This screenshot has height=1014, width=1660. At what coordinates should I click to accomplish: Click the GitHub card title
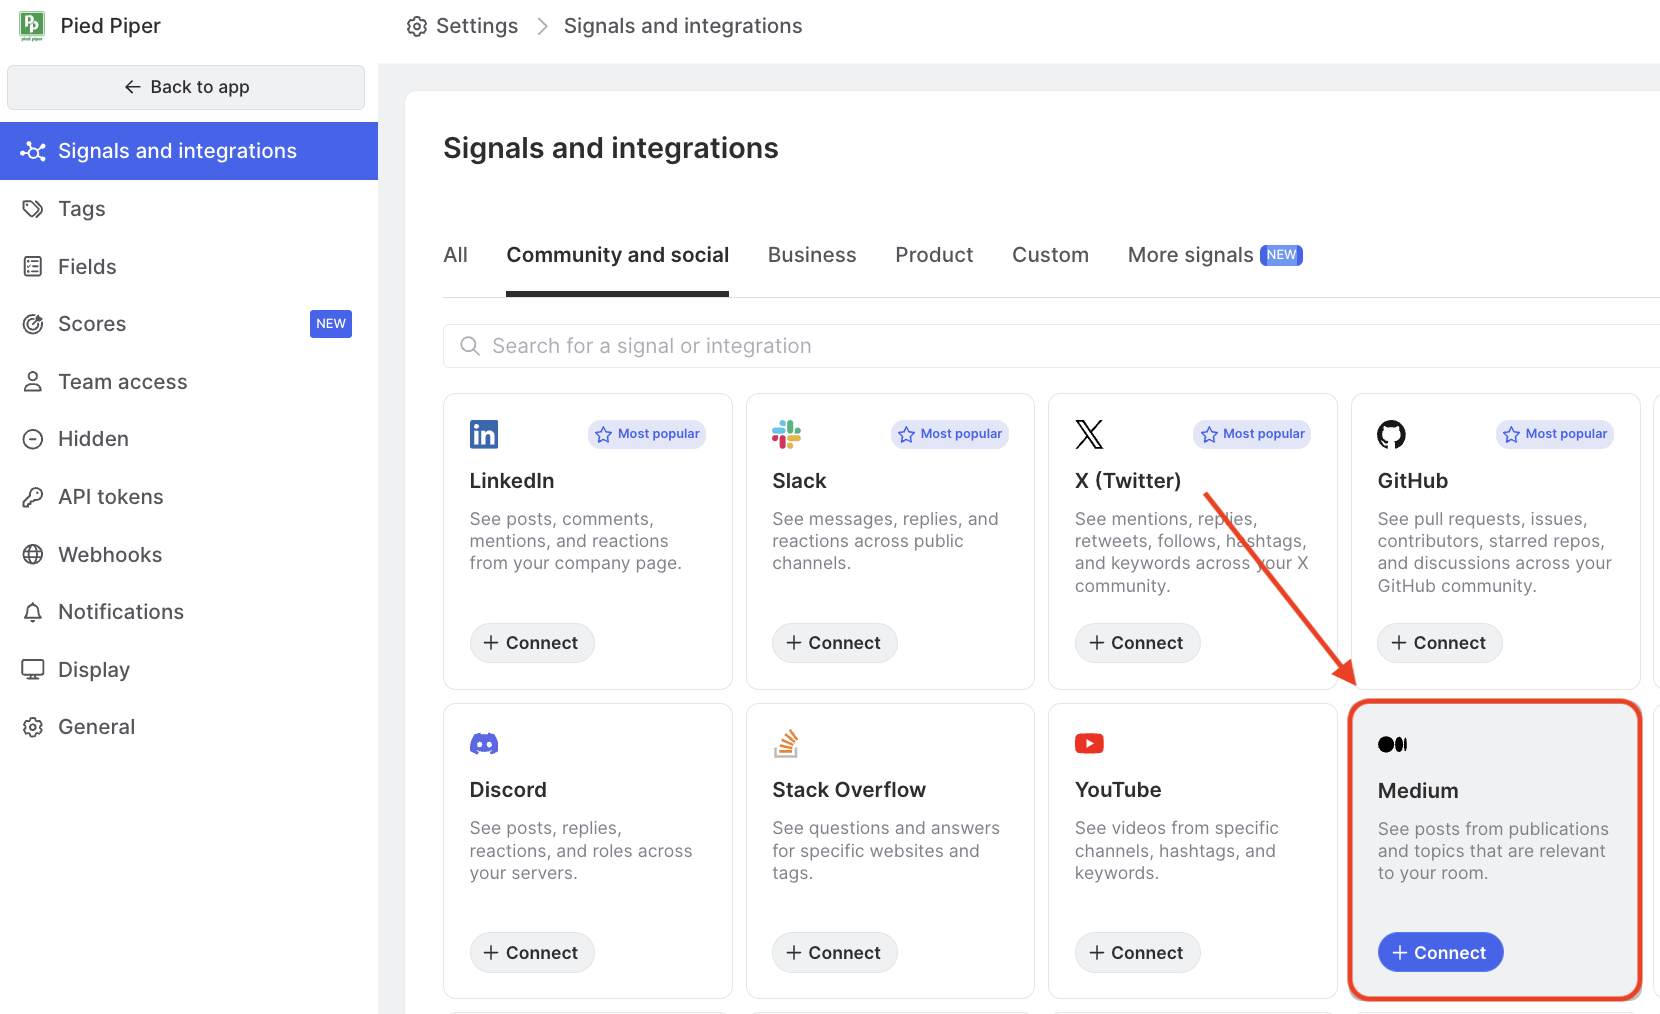tap(1412, 481)
